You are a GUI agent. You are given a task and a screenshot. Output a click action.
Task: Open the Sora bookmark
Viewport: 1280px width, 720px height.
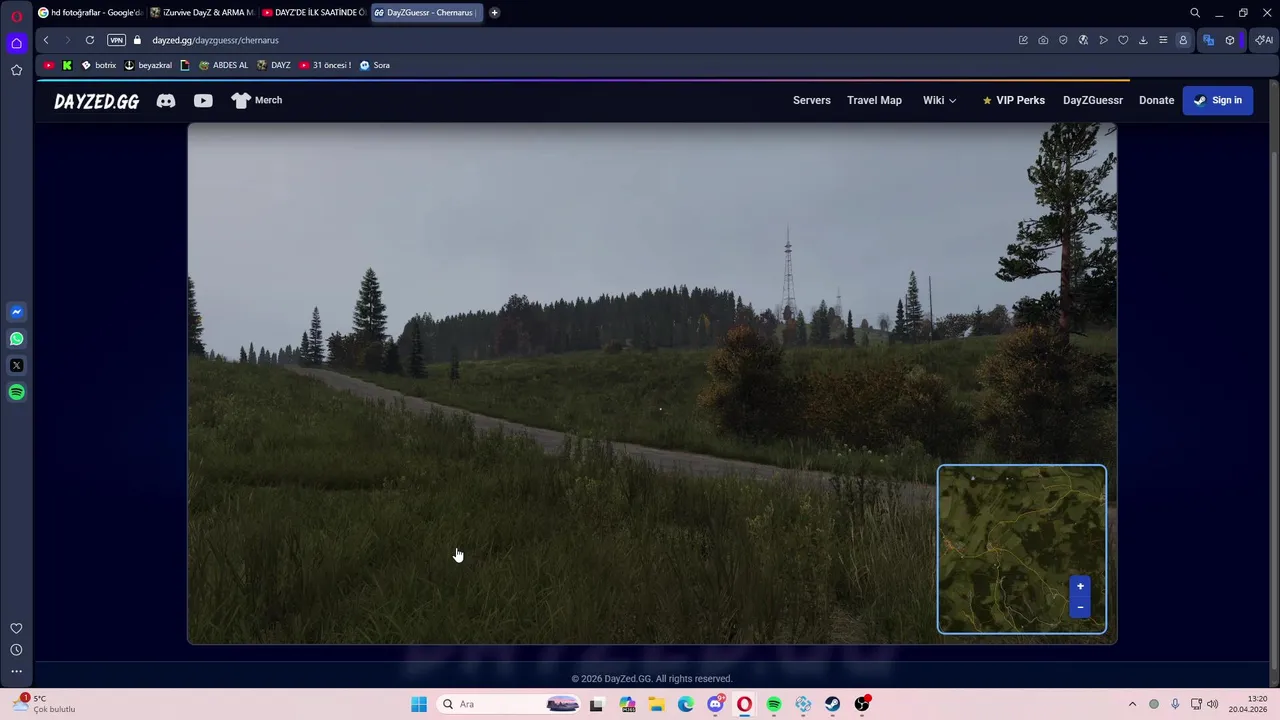(x=374, y=65)
